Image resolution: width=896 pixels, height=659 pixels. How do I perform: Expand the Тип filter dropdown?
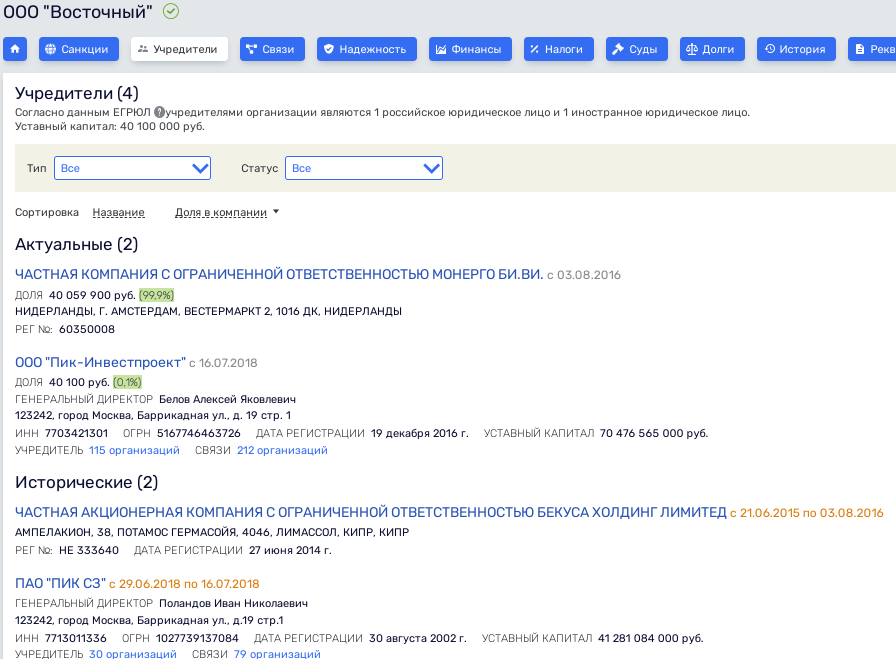132,168
